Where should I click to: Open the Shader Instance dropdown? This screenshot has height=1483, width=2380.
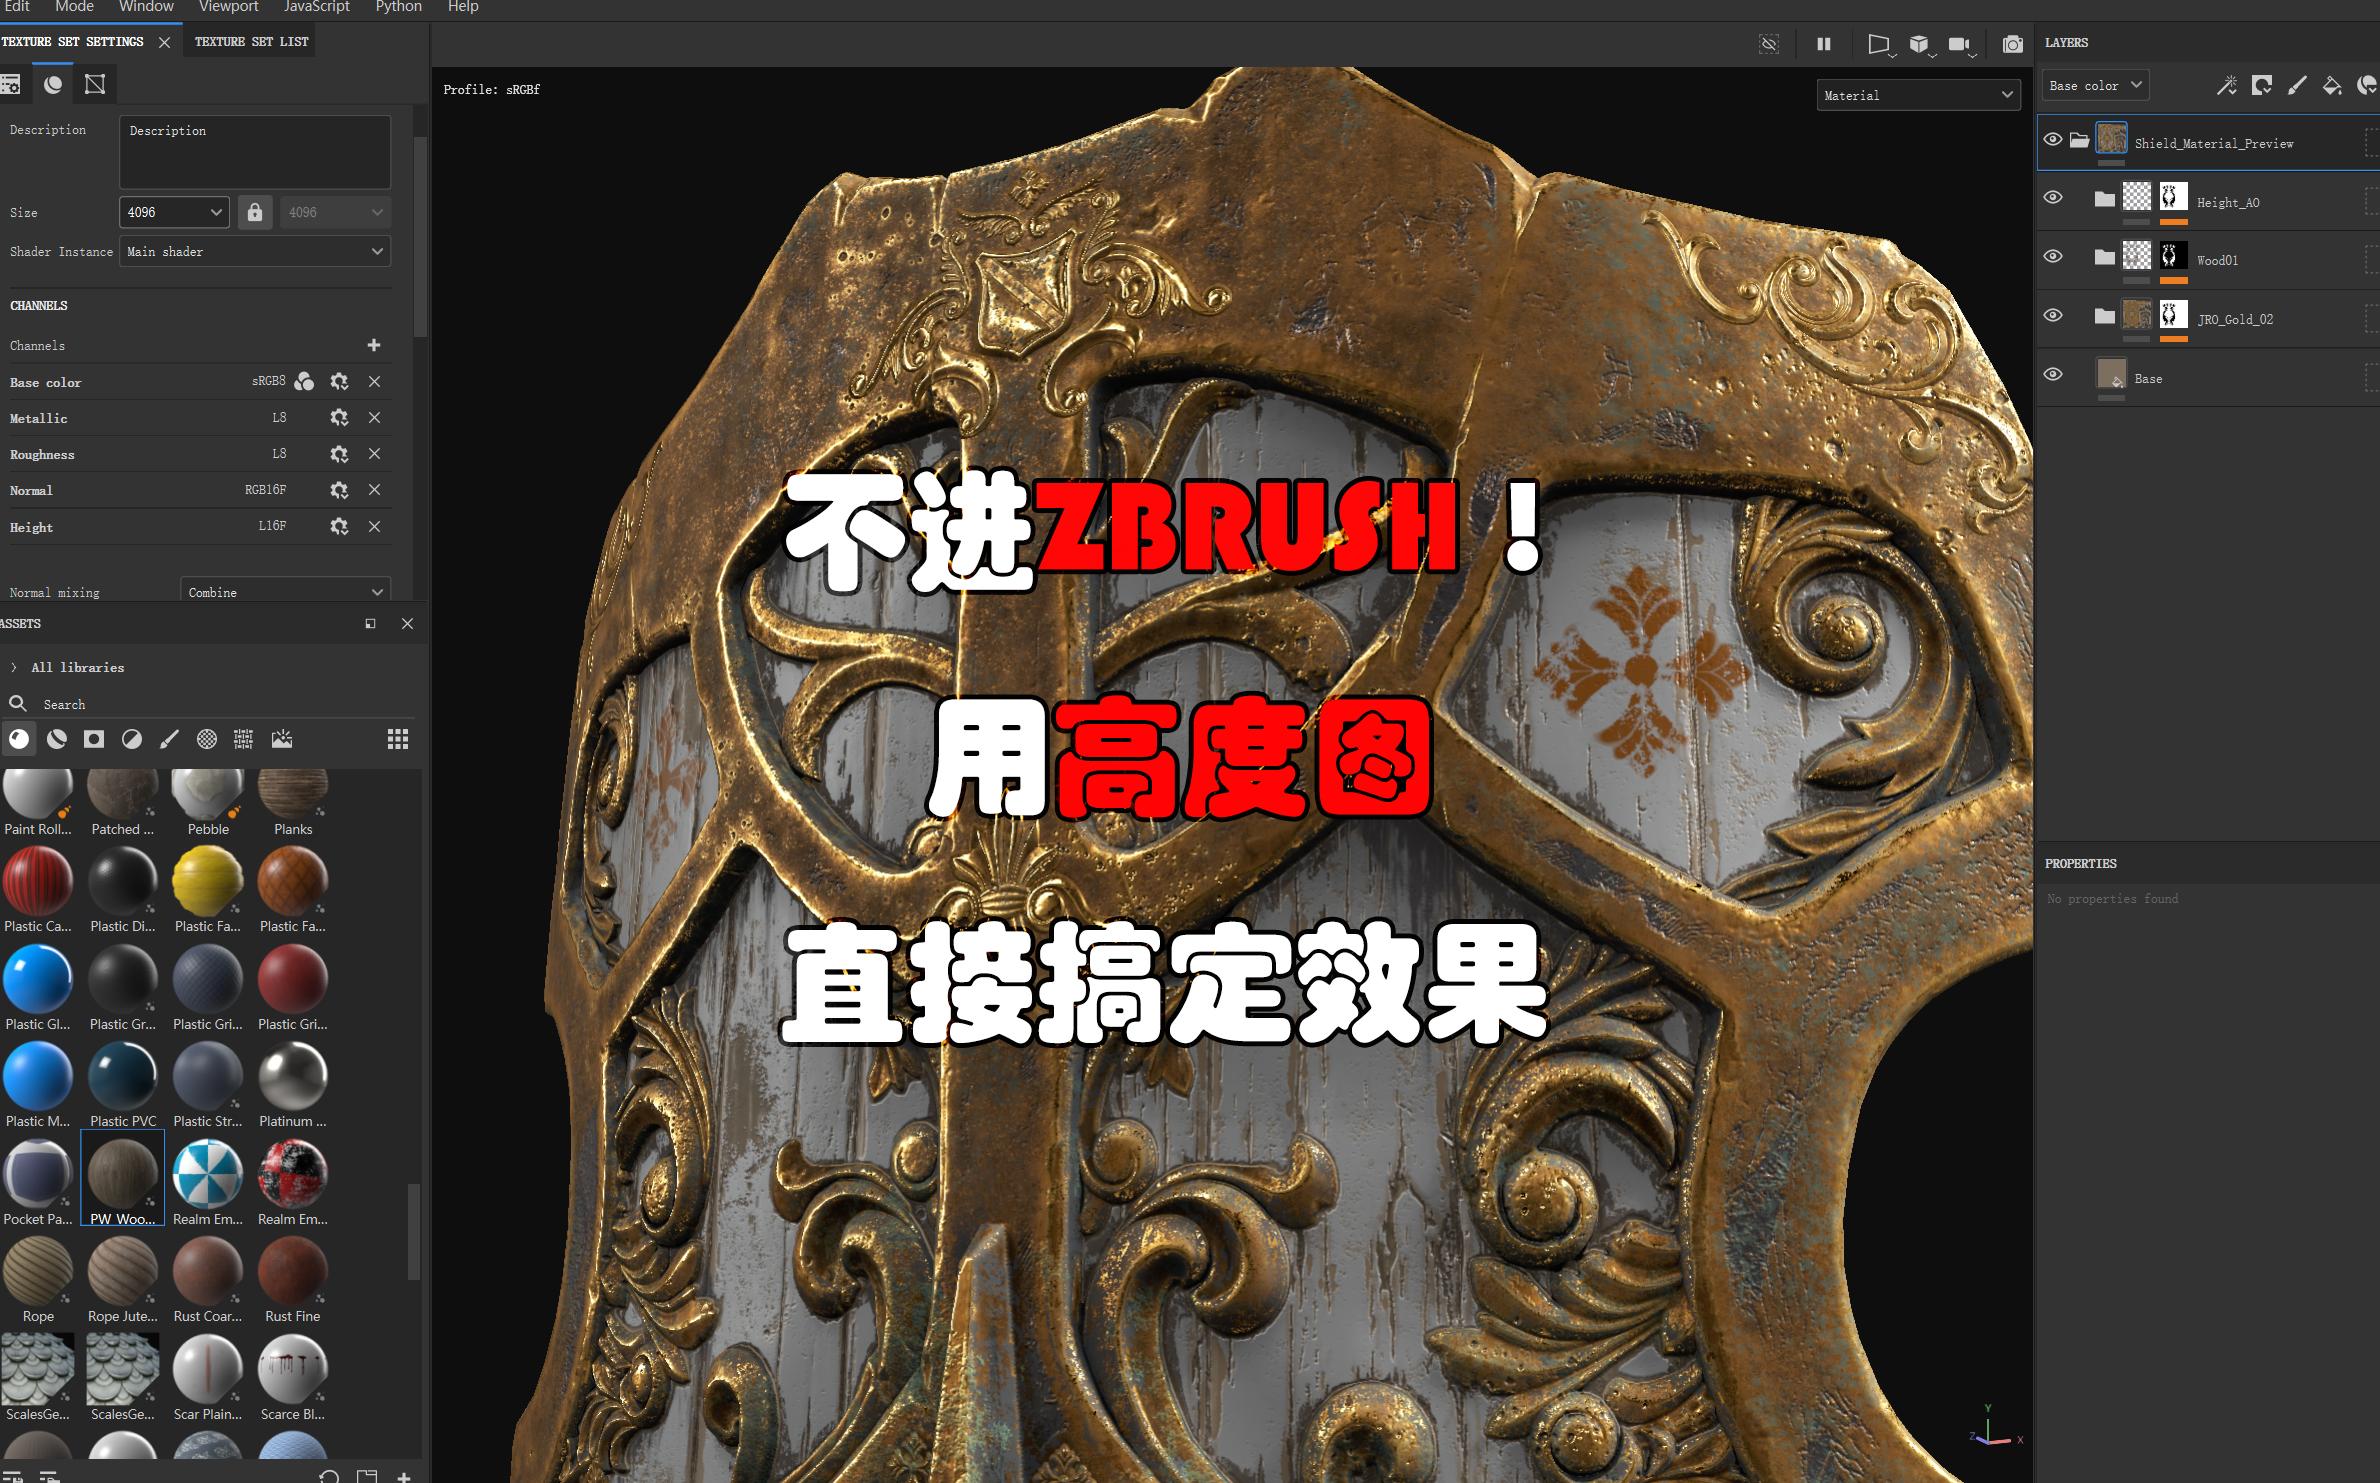tap(255, 252)
